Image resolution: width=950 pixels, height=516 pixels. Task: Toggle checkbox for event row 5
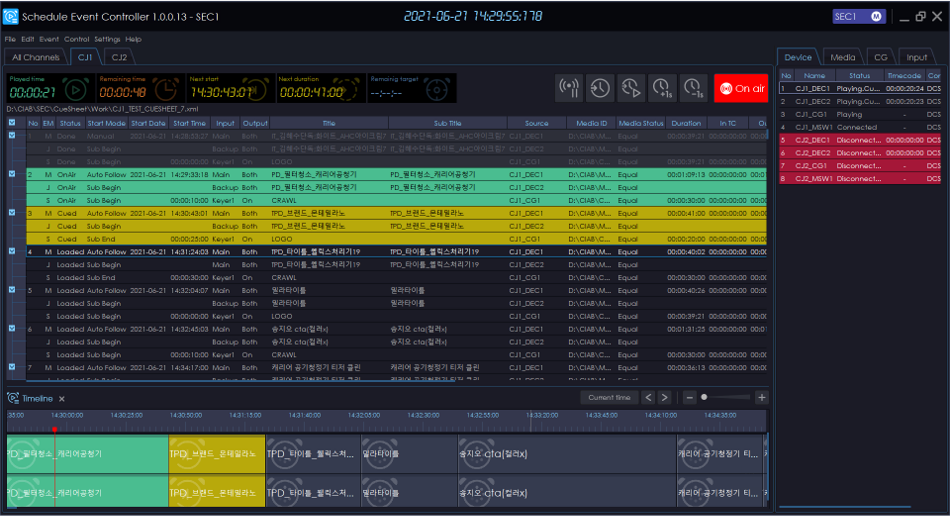pyautogui.click(x=12, y=290)
